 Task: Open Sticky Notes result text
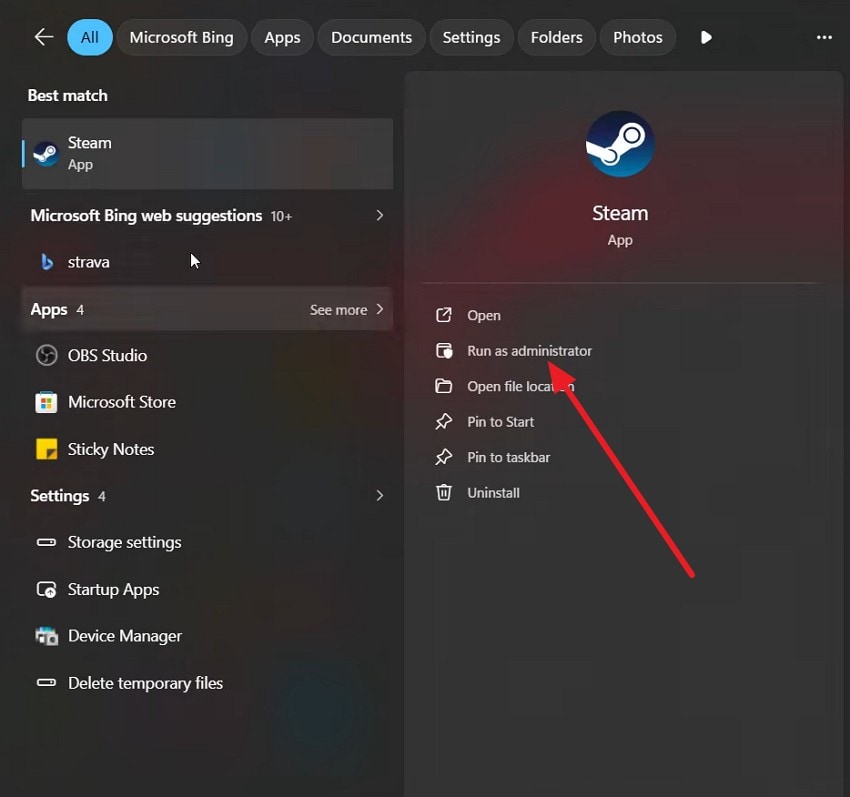coord(111,449)
